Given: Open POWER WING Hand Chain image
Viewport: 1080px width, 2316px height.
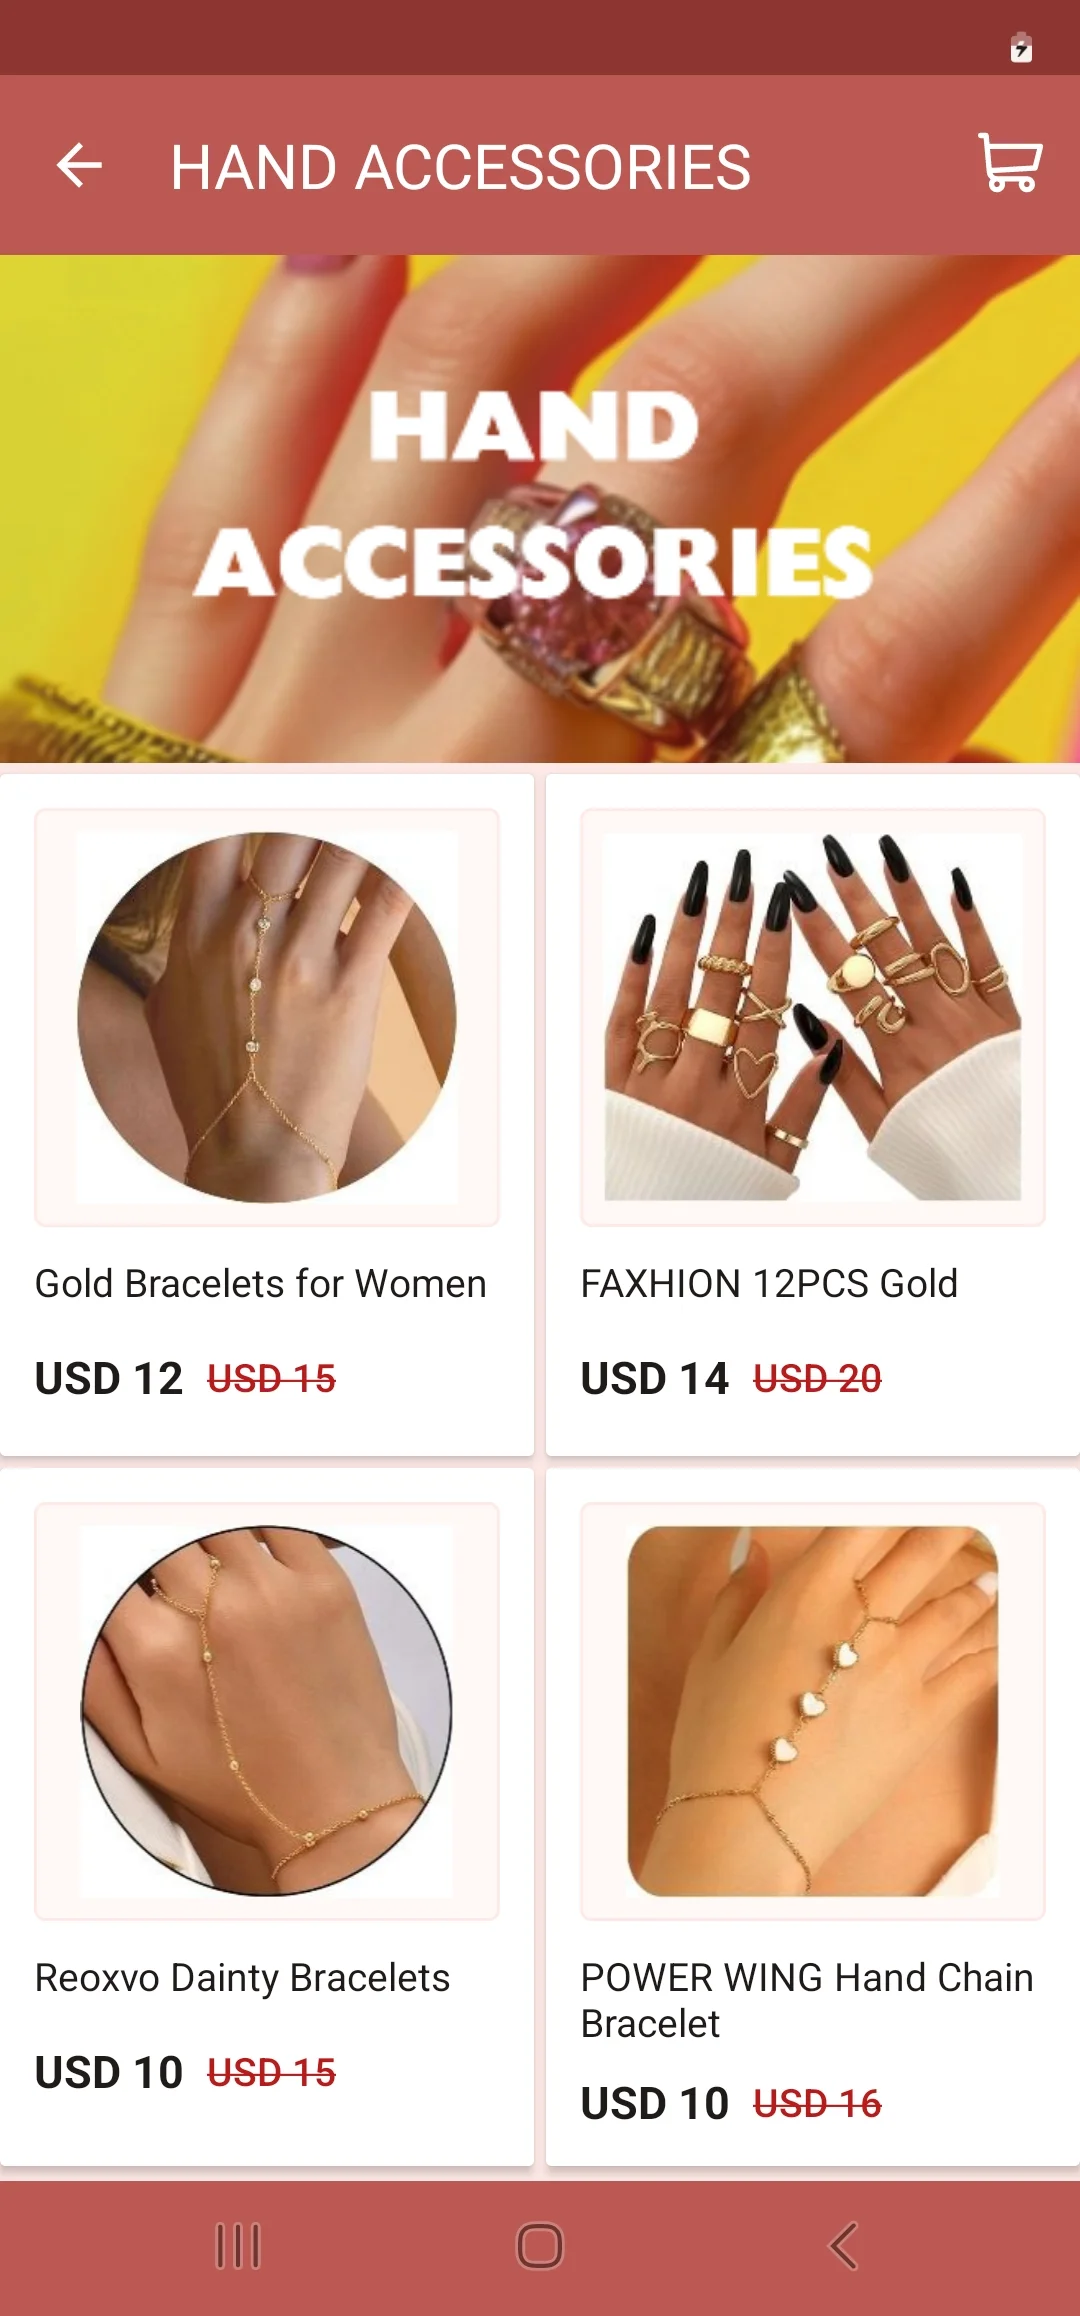Looking at the screenshot, I should coord(813,1711).
